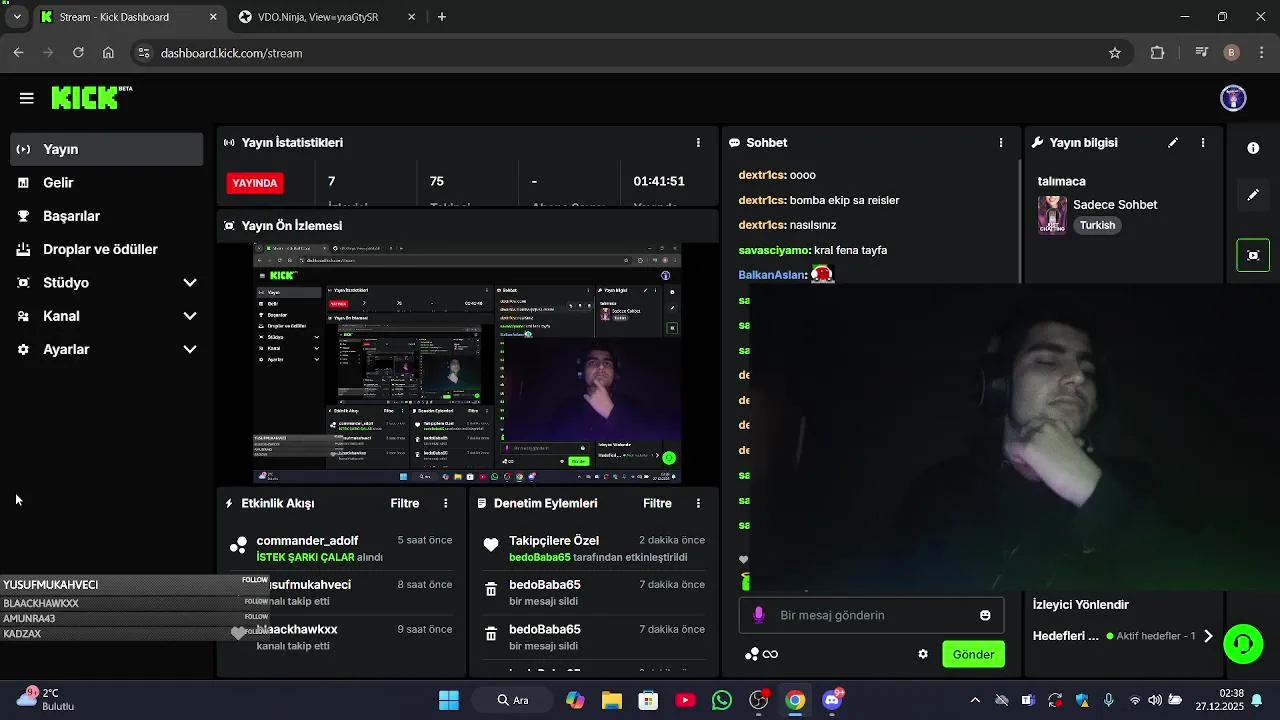
Task: Click the info icon in right rail
Action: 1253,148
